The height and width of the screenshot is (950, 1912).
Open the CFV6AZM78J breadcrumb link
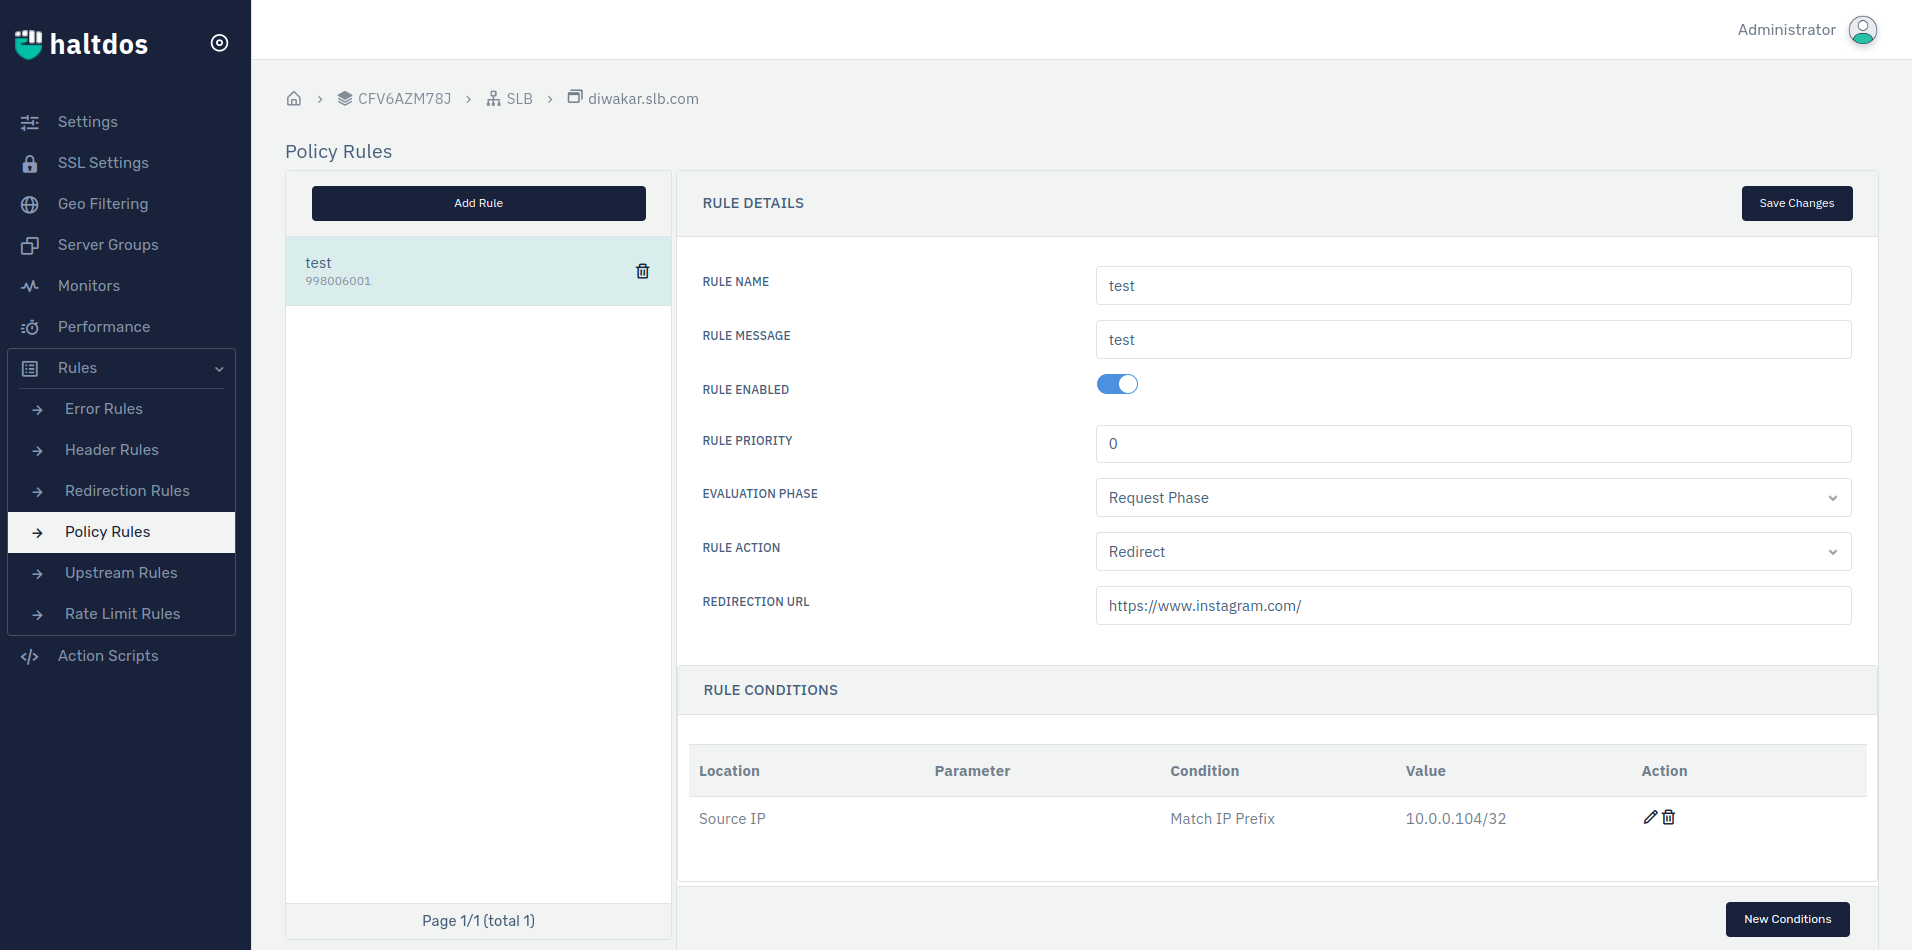pyautogui.click(x=405, y=99)
